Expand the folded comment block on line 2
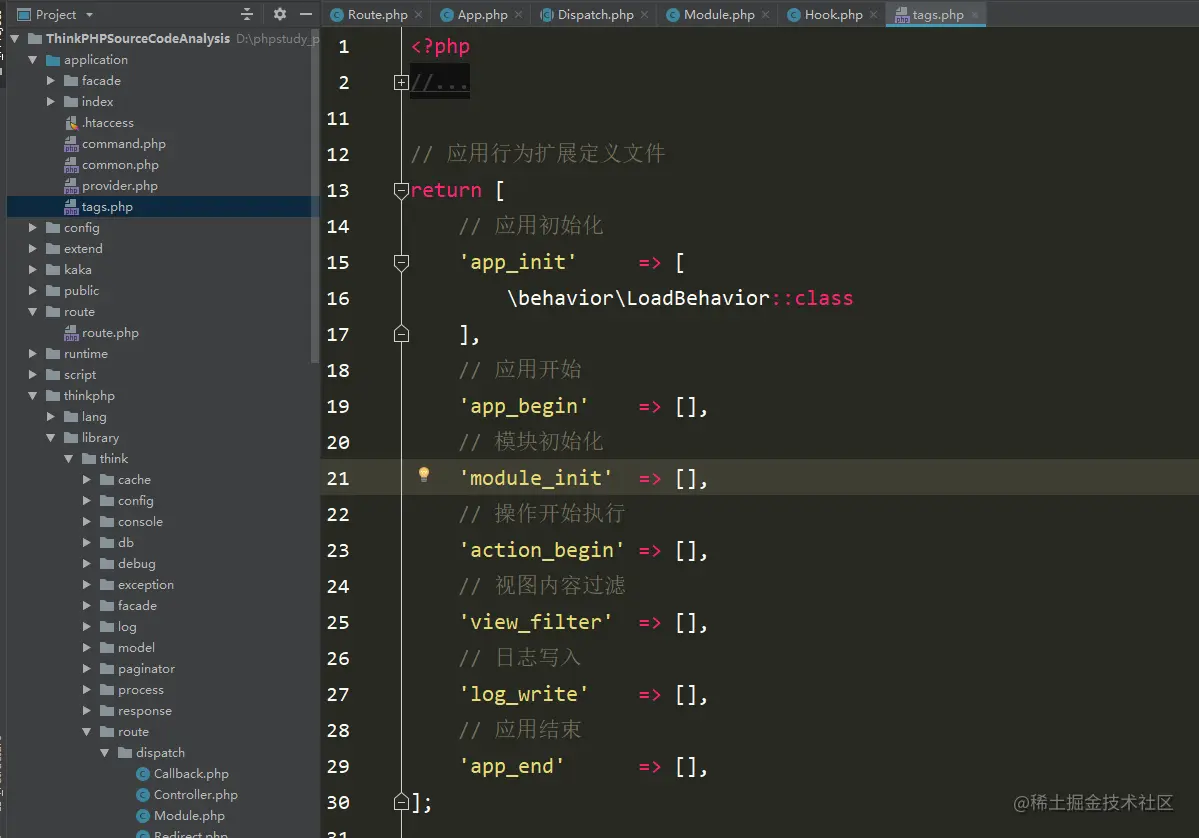Screen dimensions: 1199x838 point(401,83)
